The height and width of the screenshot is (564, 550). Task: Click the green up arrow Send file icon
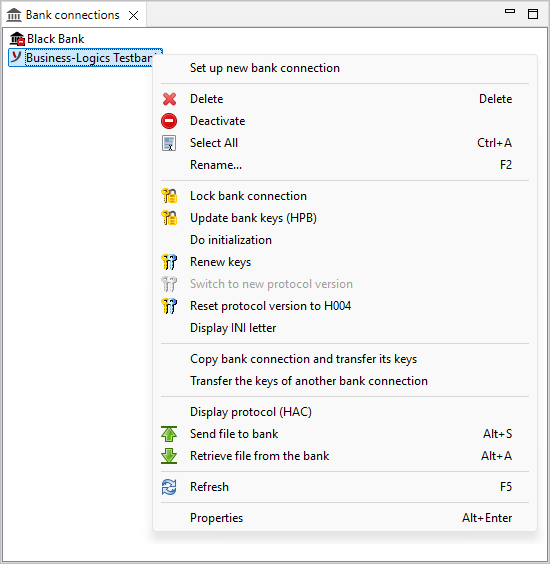pyautogui.click(x=169, y=434)
